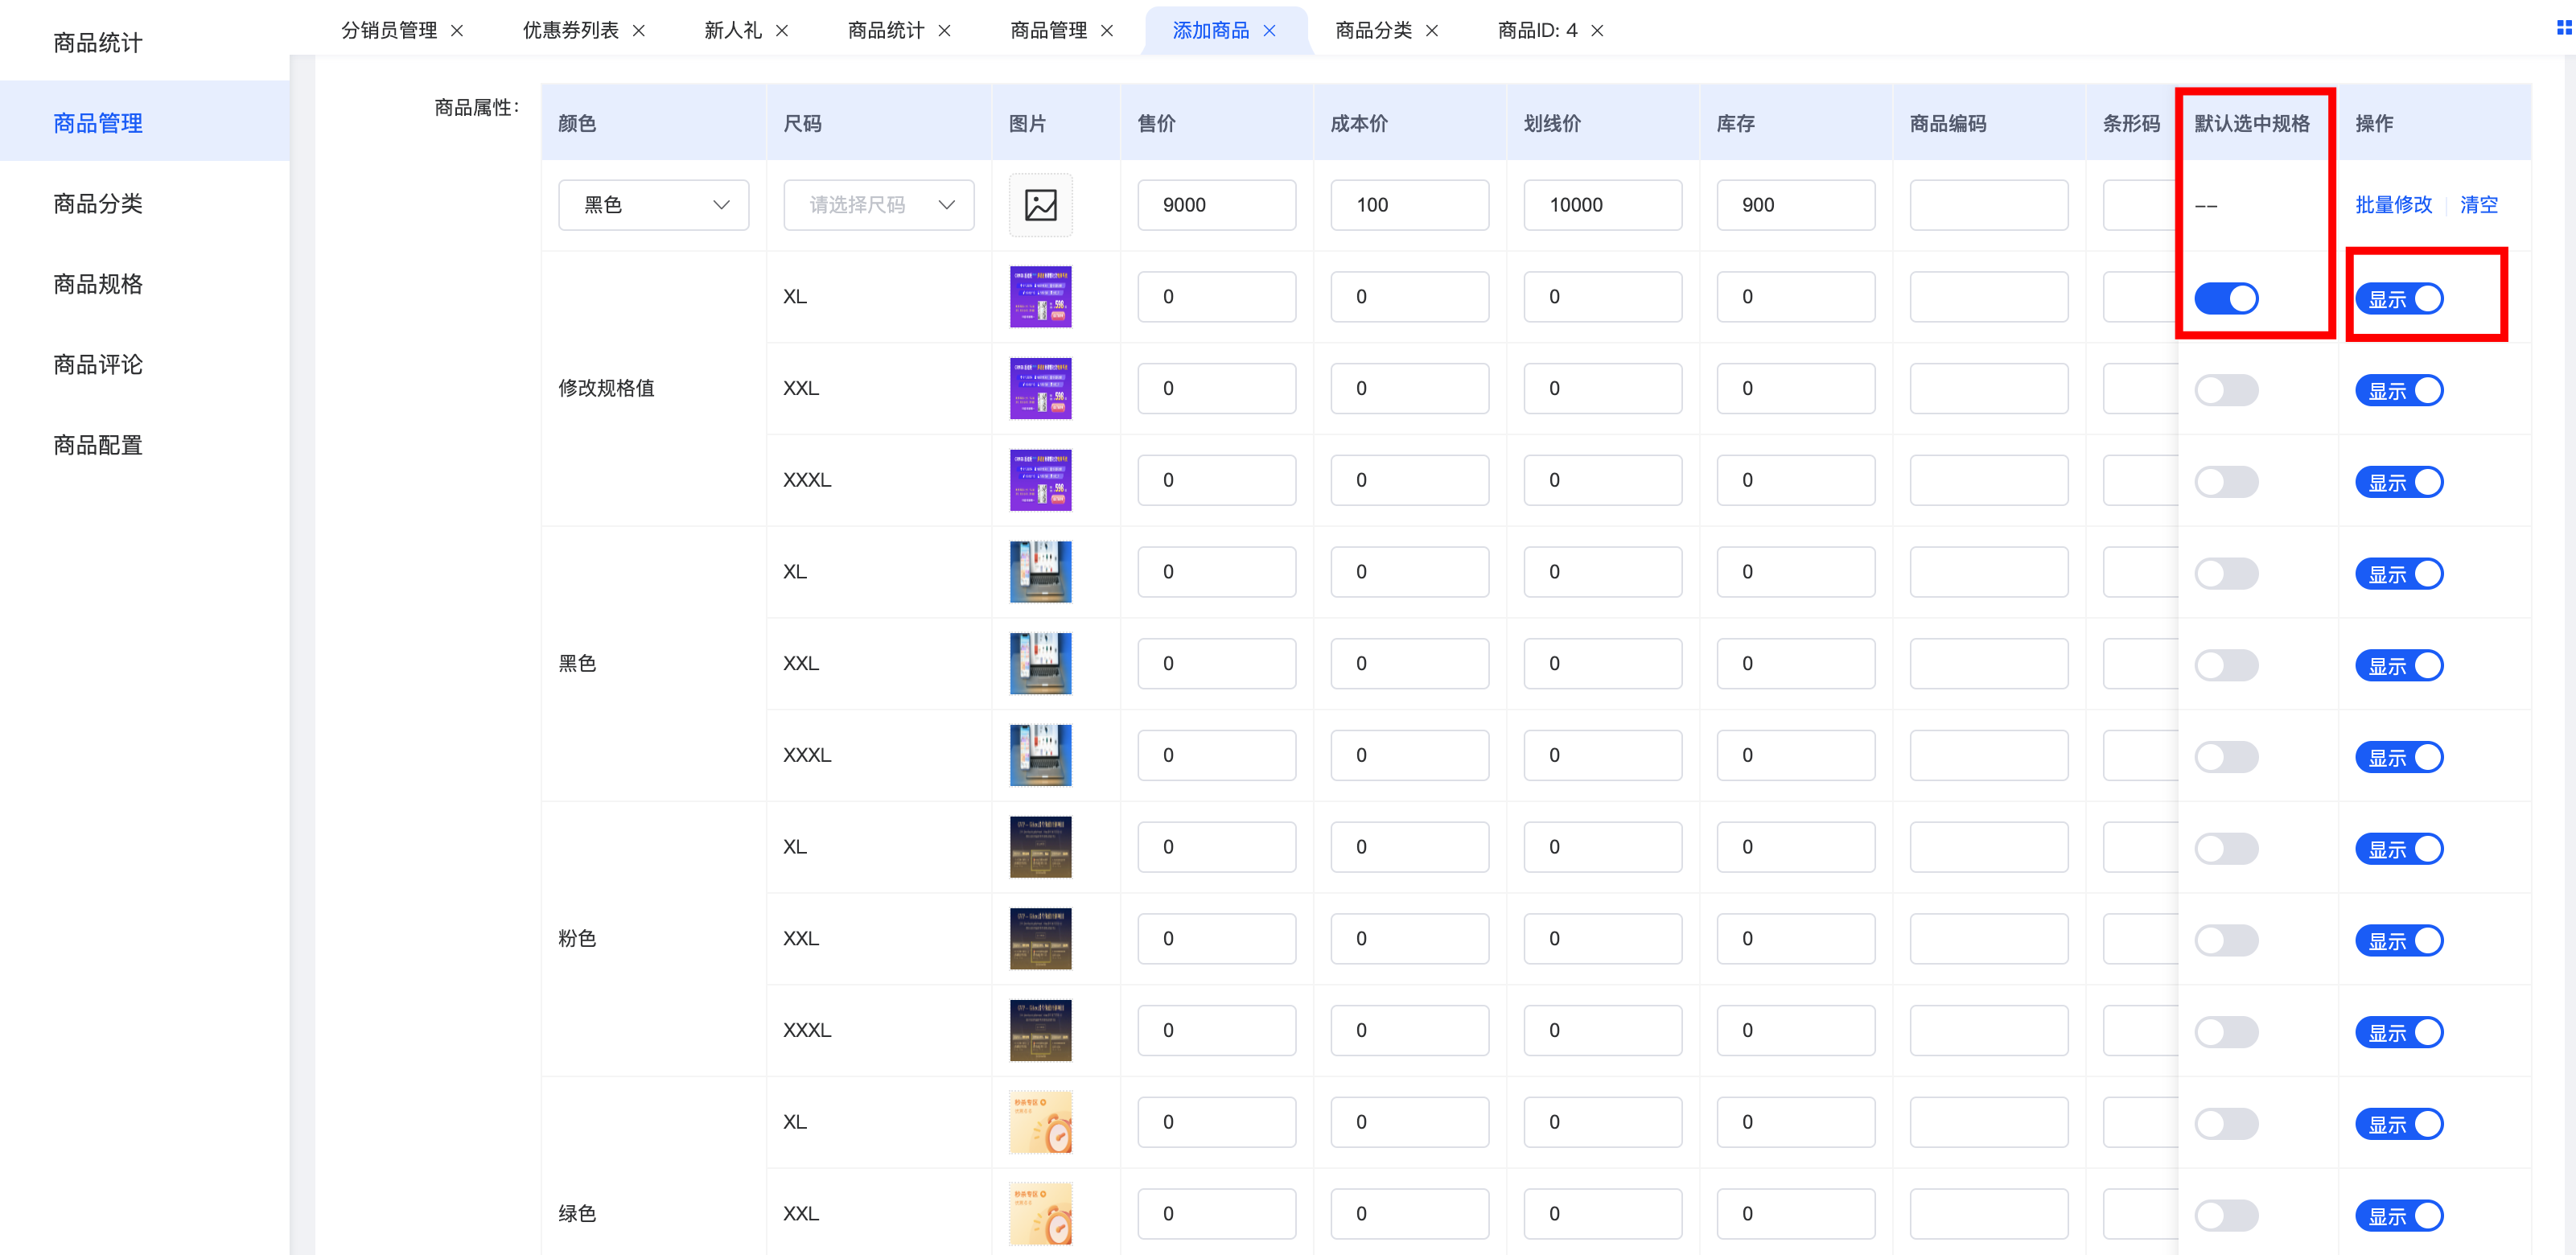Switch to the 商品管理 tab
Screen dimensions: 2576x1255
click(1048, 31)
